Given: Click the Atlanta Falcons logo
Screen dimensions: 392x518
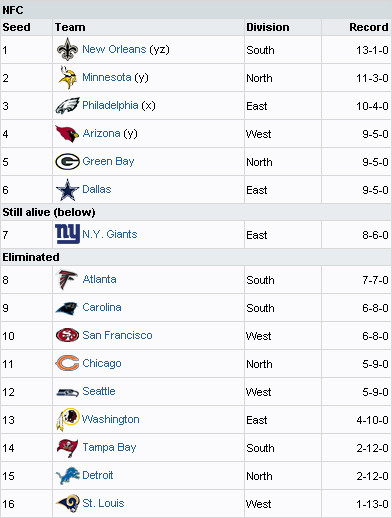Looking at the screenshot, I should point(67,279).
